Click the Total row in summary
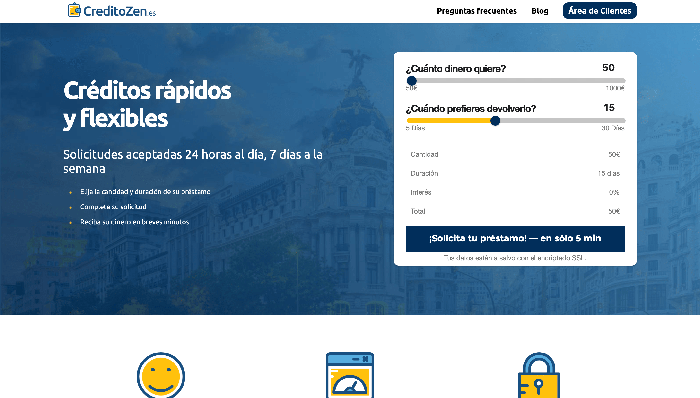700x398 pixels. [x=515, y=211]
